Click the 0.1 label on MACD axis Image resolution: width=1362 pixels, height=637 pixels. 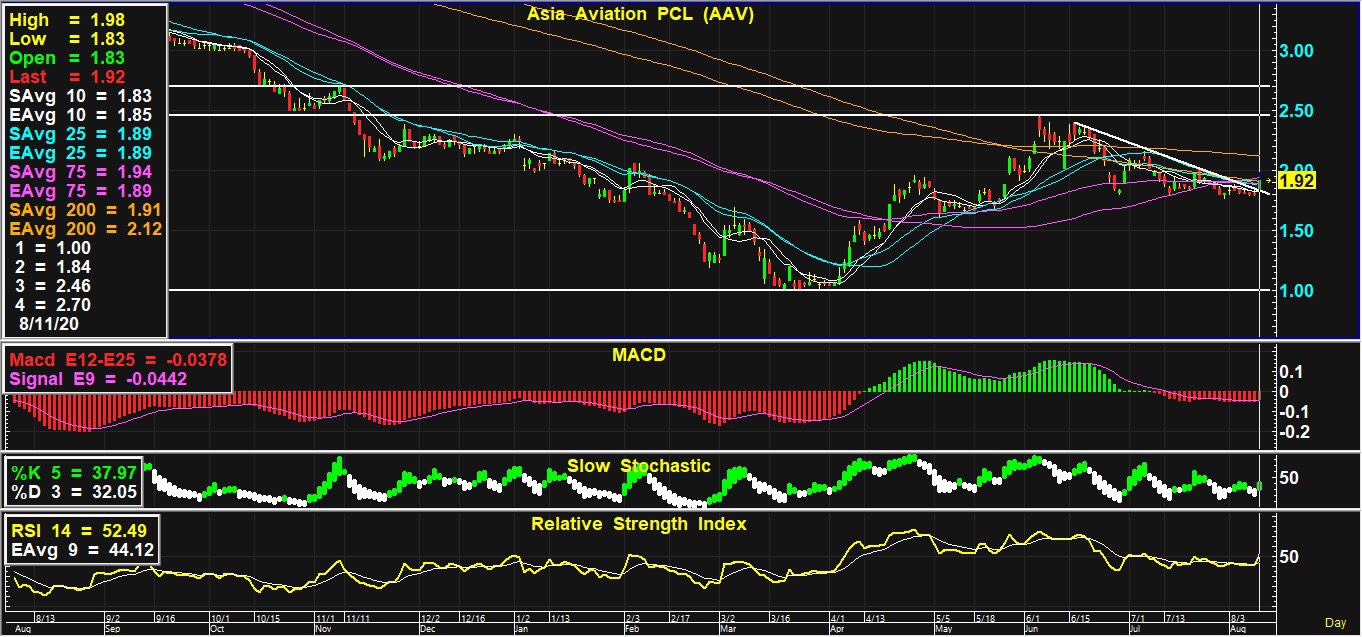[1292, 372]
